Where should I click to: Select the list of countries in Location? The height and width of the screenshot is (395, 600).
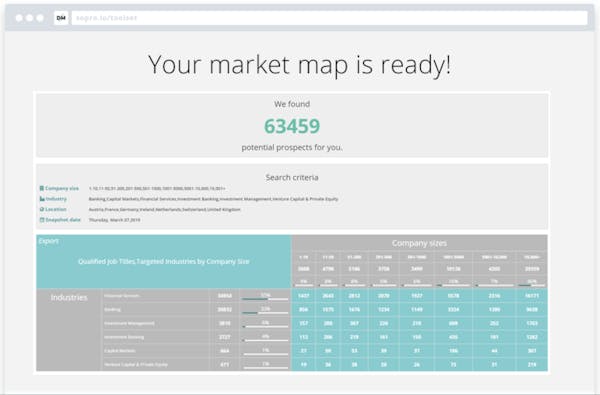pos(165,209)
